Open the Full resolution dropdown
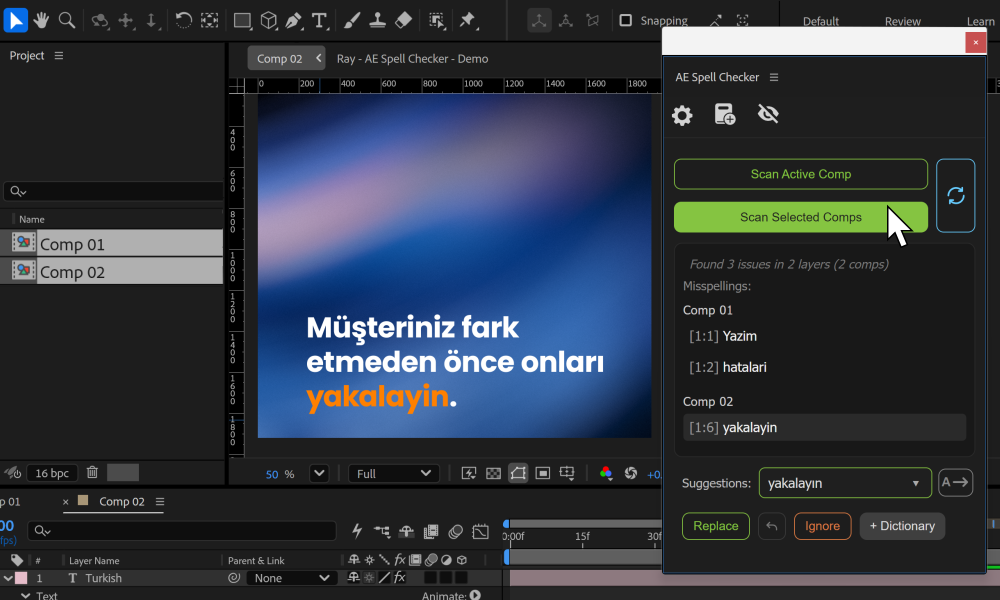This screenshot has width=1000, height=600. (394, 473)
